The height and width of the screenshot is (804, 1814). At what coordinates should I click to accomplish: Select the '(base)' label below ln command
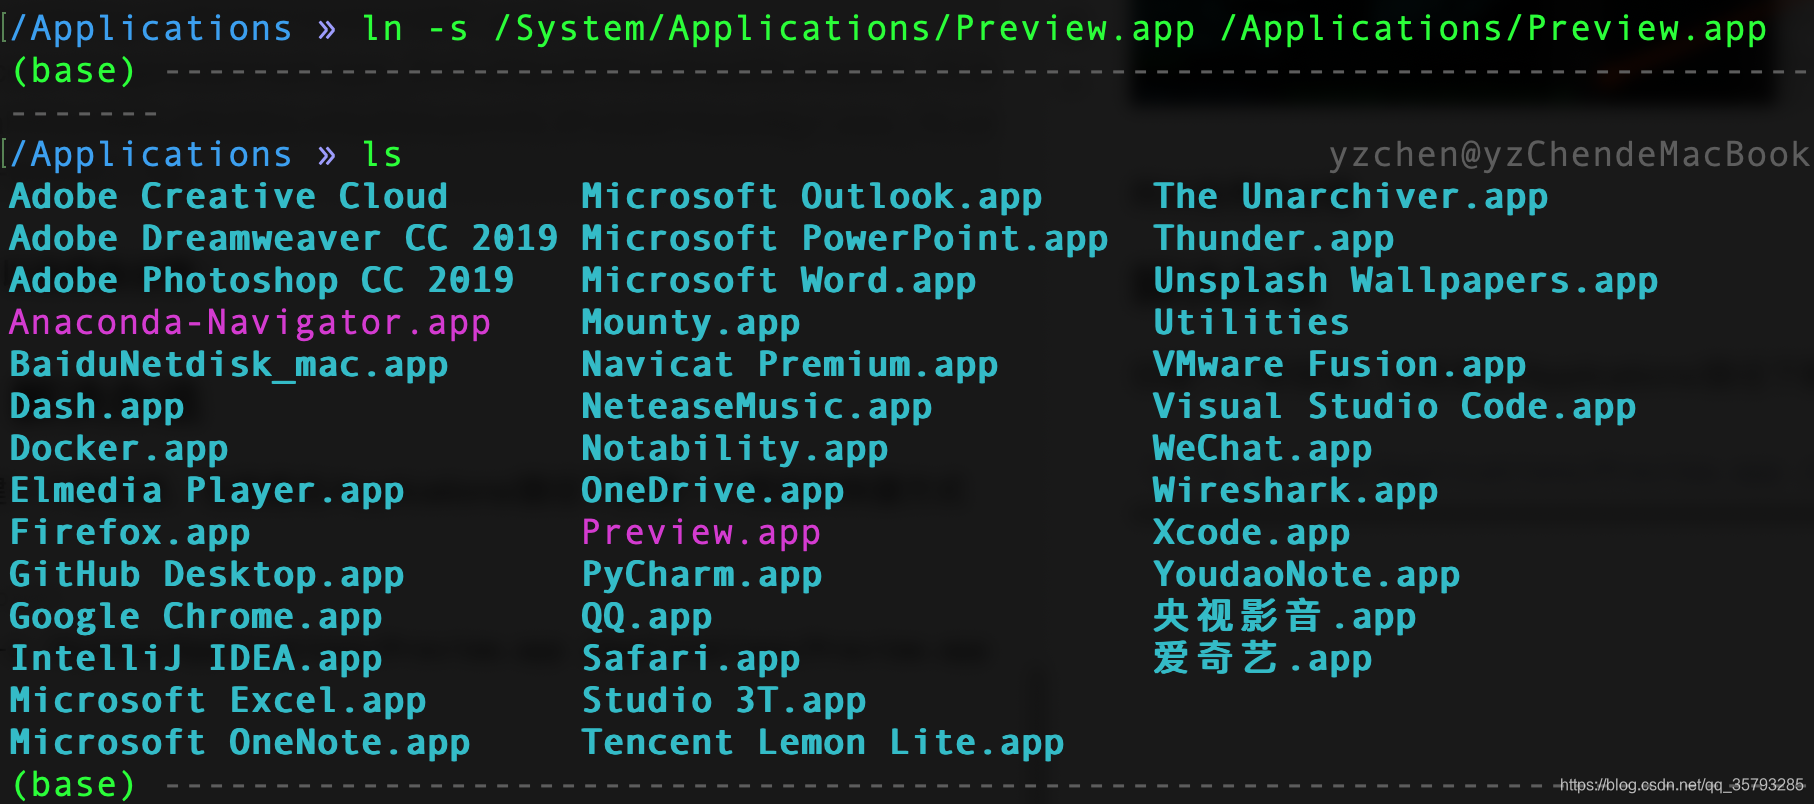click(75, 71)
